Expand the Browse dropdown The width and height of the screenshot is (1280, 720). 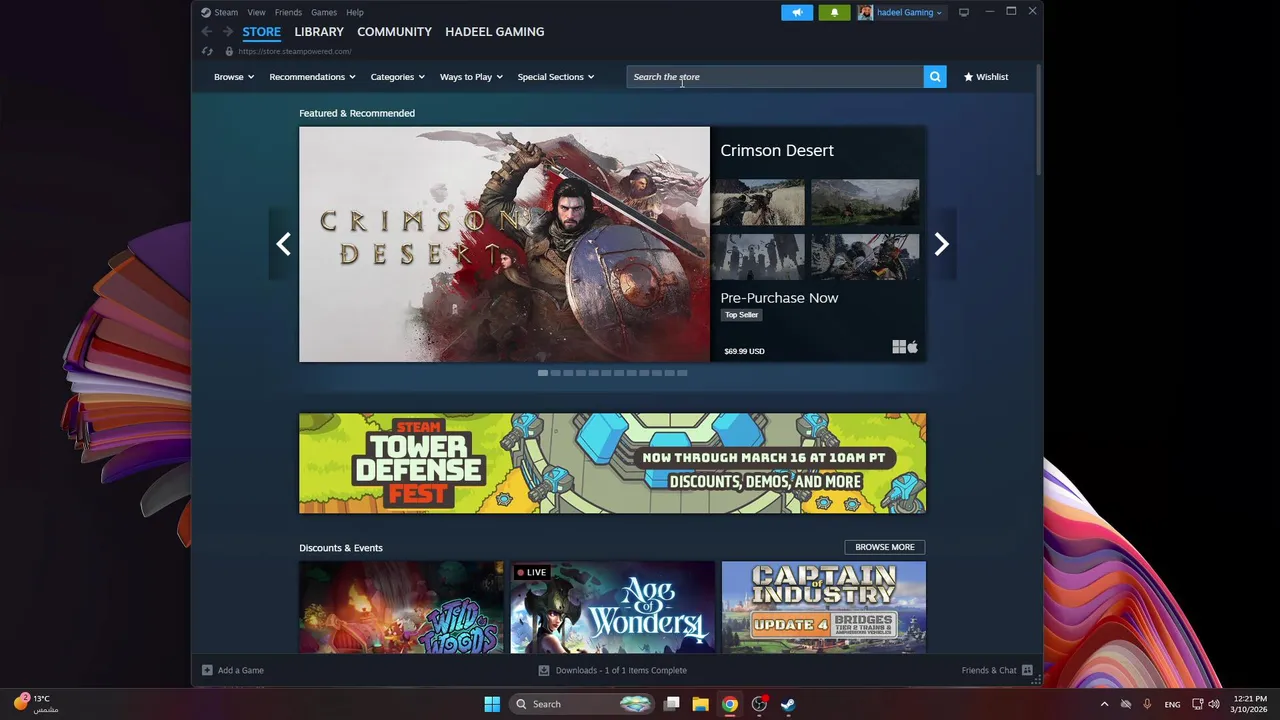coord(234,77)
